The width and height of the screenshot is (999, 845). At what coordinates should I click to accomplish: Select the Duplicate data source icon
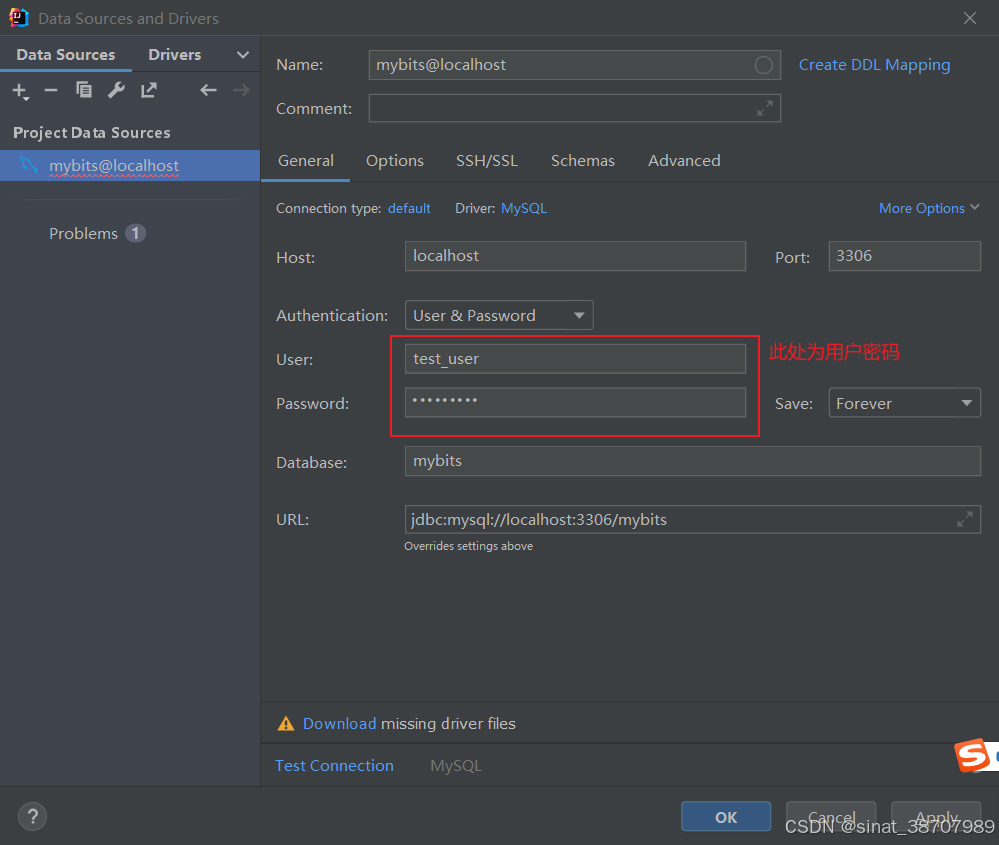click(84, 90)
